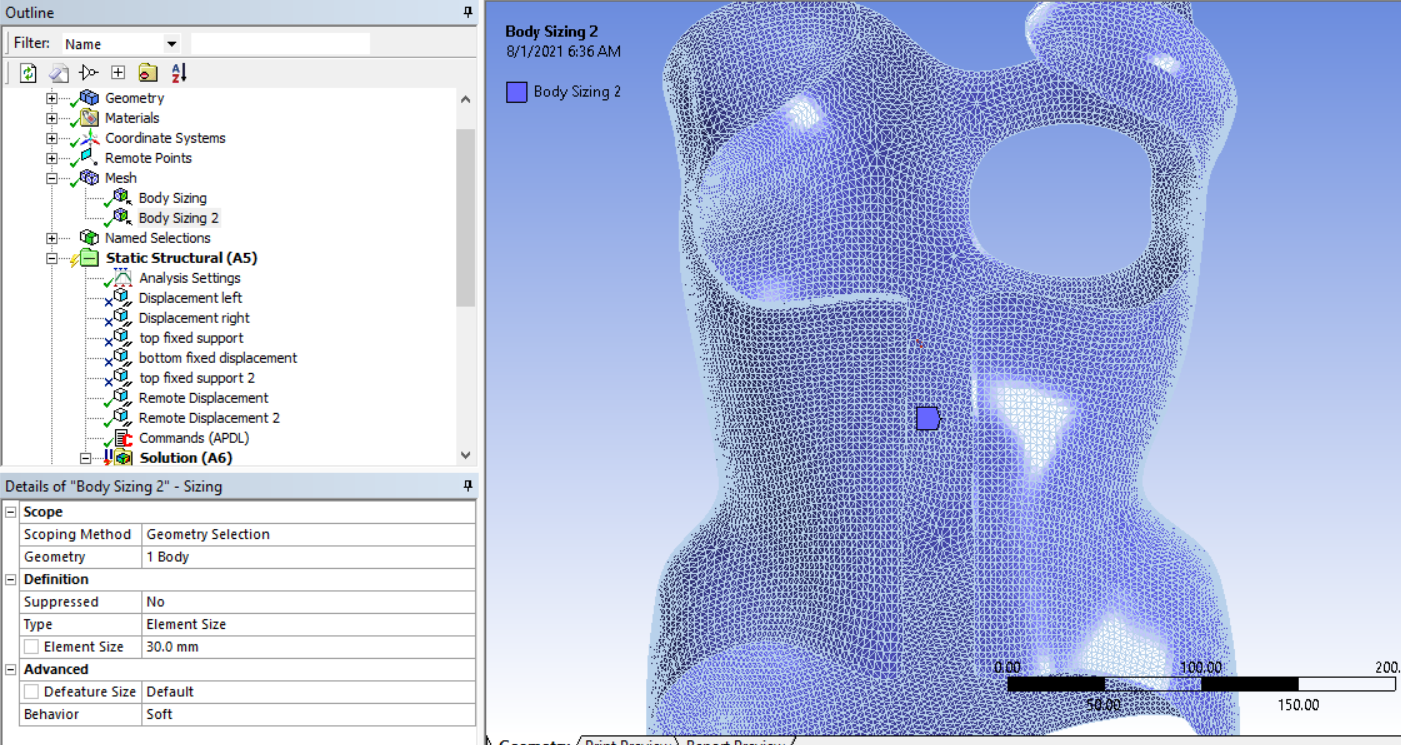Click the Geometry node icon
The height and width of the screenshot is (745, 1401).
tap(90, 98)
